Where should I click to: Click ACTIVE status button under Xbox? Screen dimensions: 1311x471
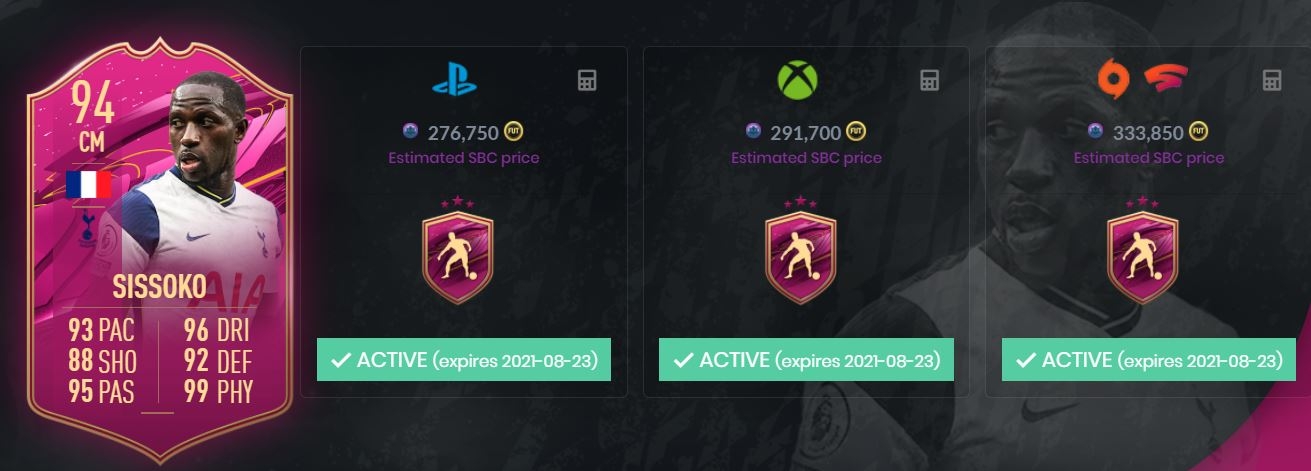point(806,360)
